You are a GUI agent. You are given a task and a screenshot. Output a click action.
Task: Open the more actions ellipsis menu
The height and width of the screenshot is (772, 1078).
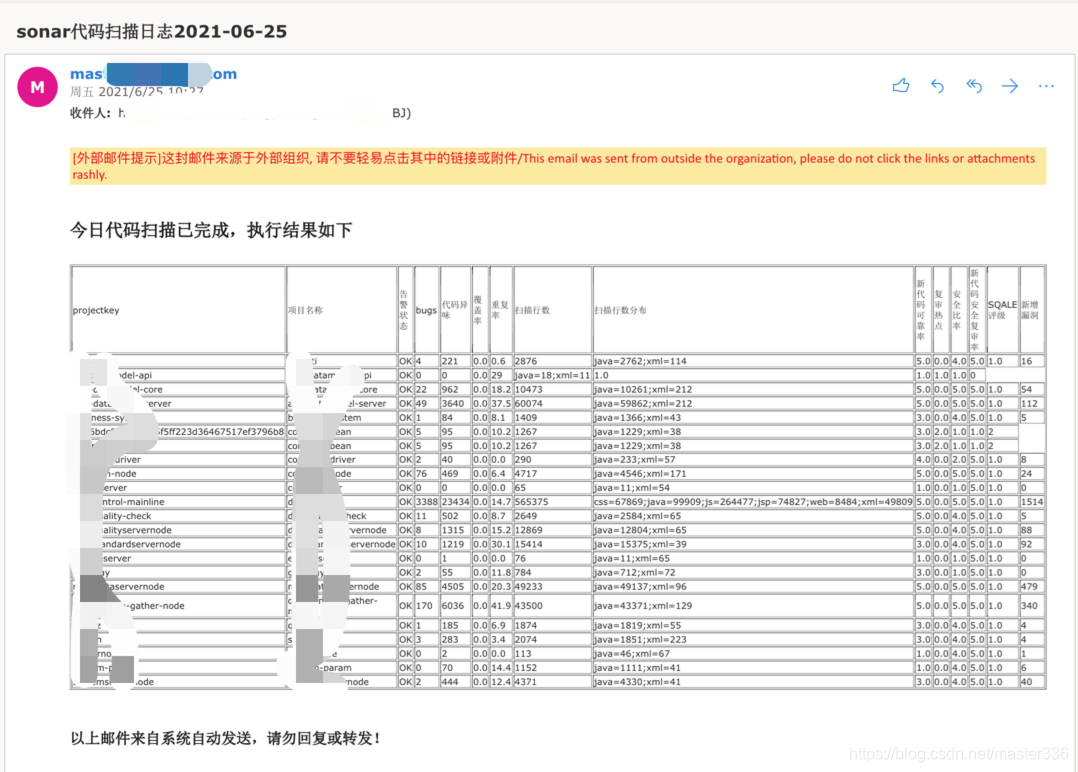click(x=1046, y=86)
